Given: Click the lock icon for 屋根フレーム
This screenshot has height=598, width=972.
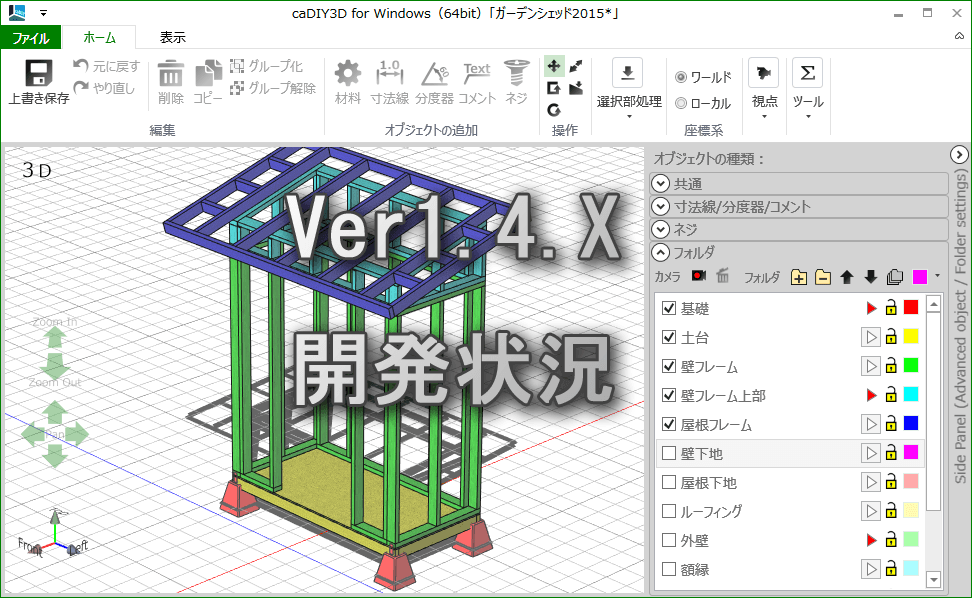Looking at the screenshot, I should click(891, 423).
